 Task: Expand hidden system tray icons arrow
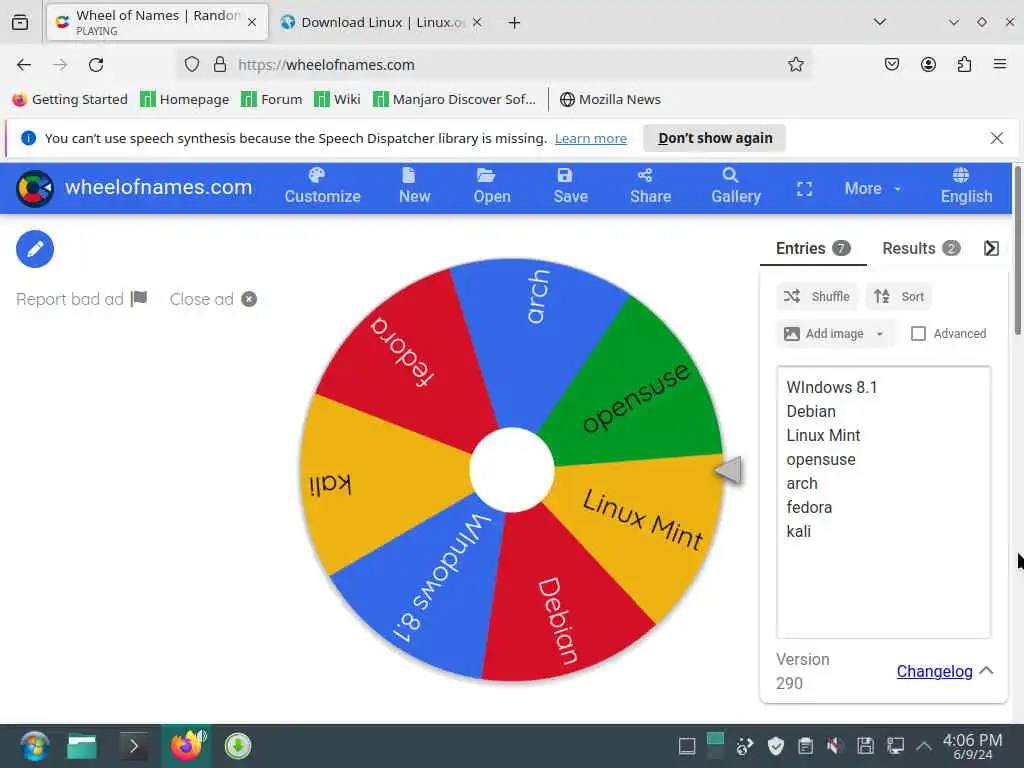(x=923, y=746)
